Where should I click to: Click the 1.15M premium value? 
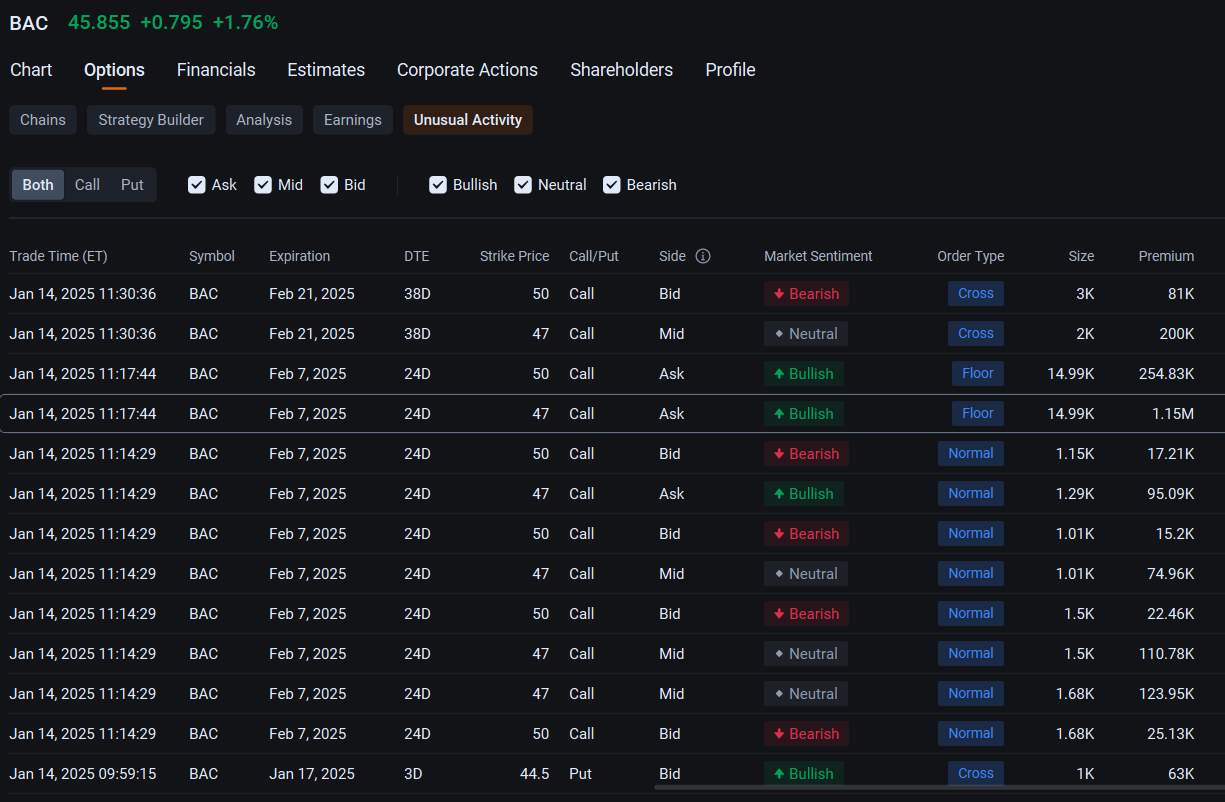click(x=1173, y=414)
